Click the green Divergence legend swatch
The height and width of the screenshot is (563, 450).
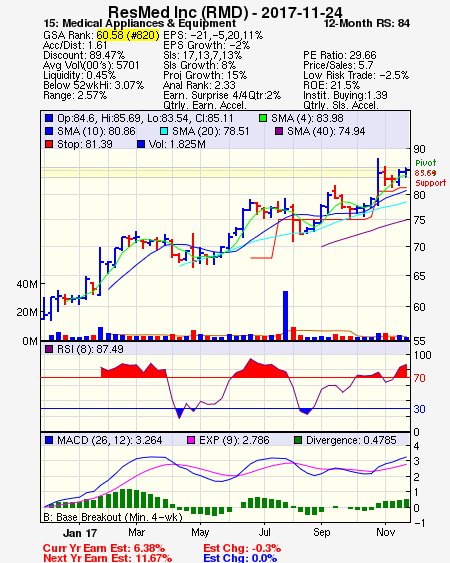pyautogui.click(x=298, y=440)
